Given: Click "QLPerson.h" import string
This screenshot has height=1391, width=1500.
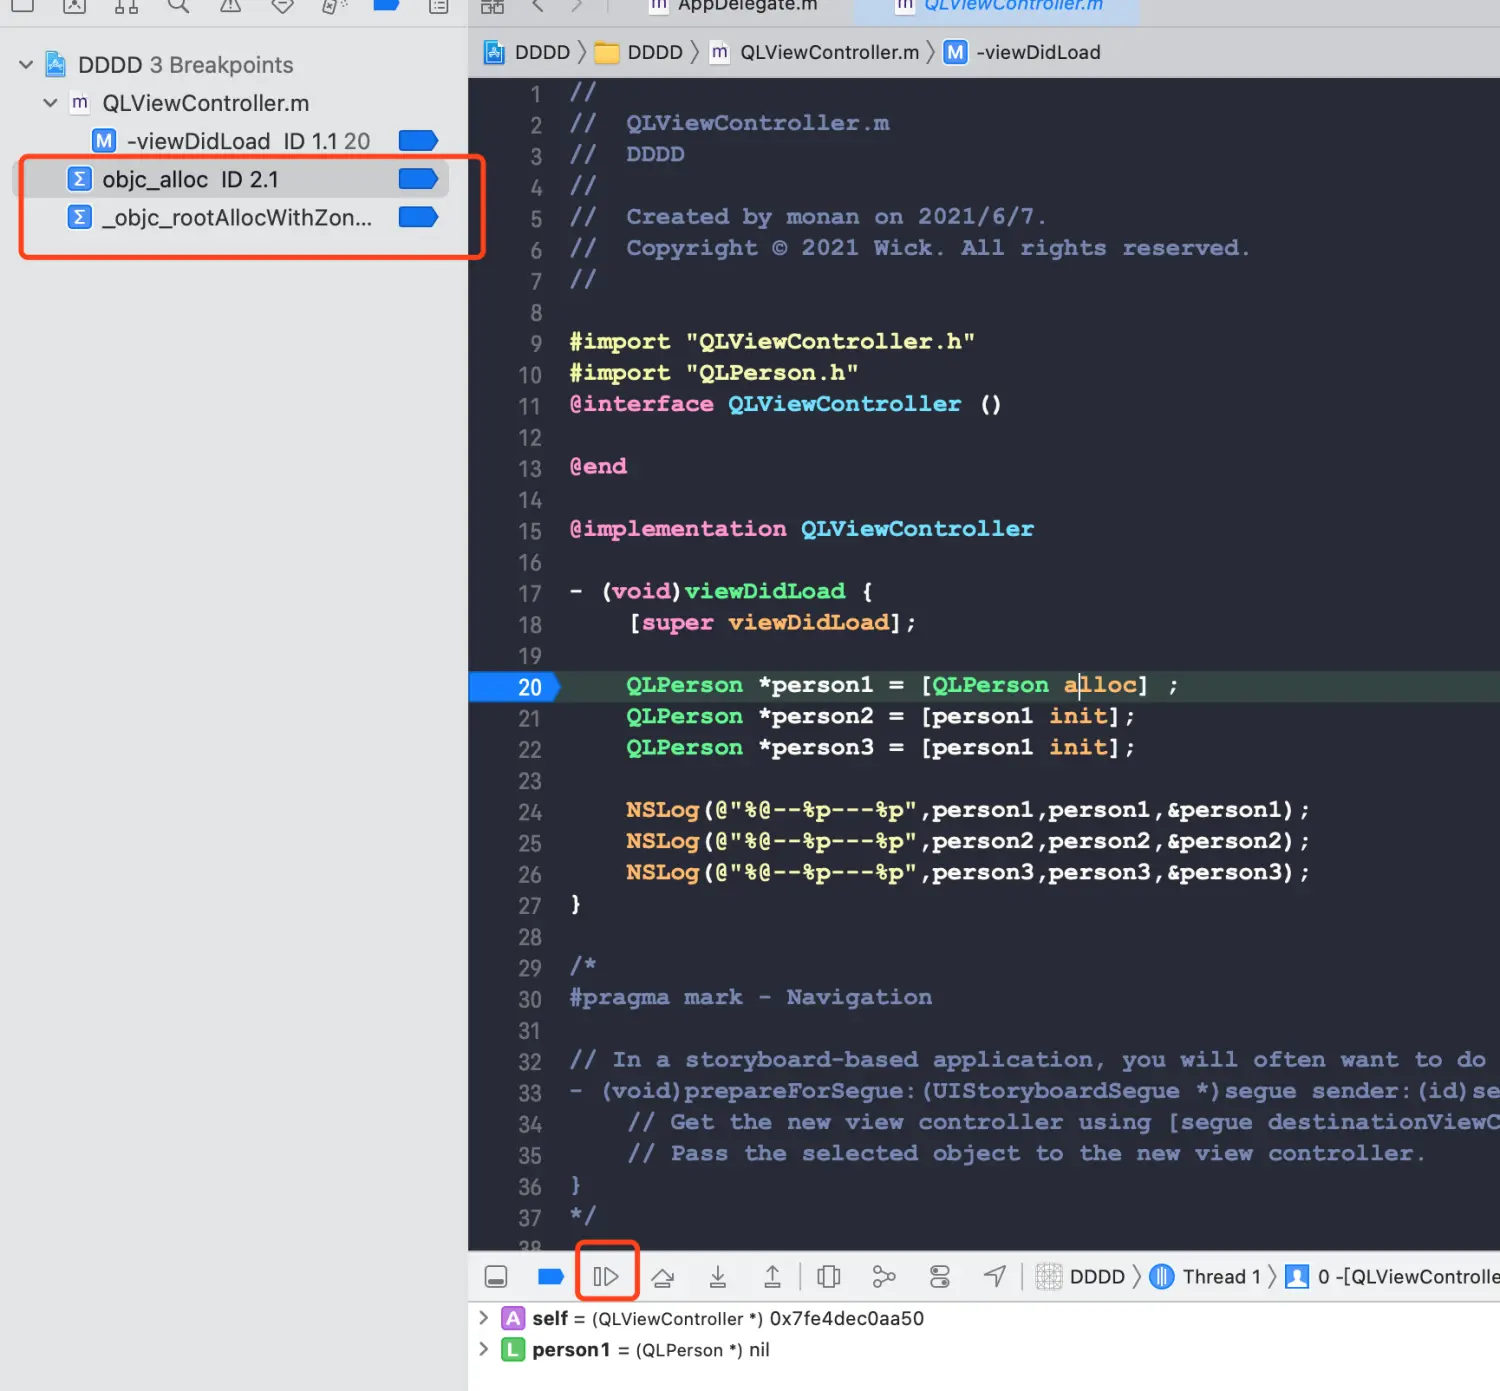Looking at the screenshot, I should (x=771, y=372).
